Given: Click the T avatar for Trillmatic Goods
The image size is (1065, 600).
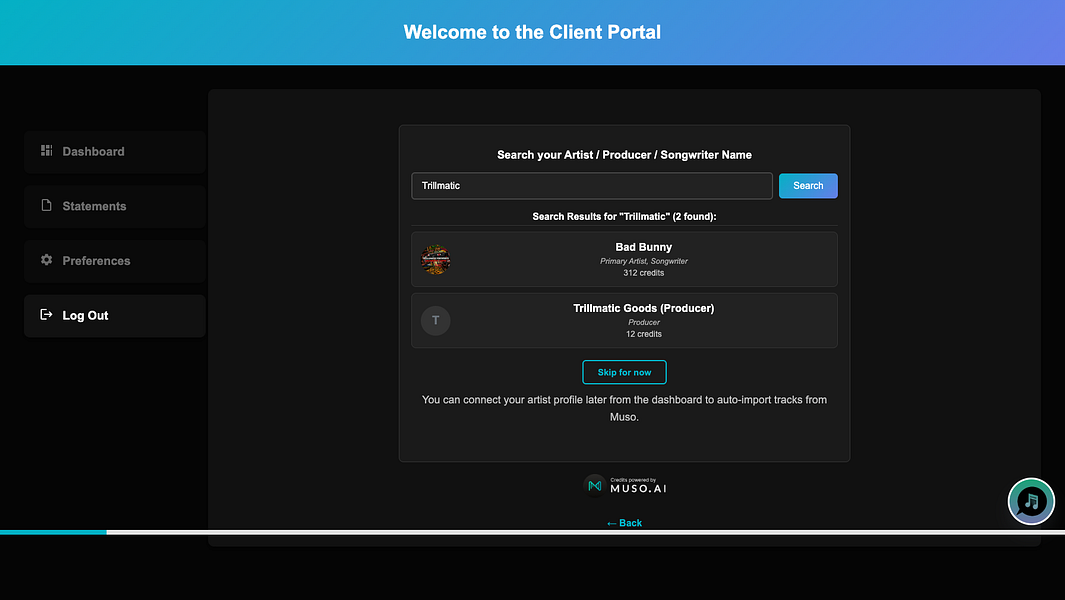Looking at the screenshot, I should (x=435, y=321).
